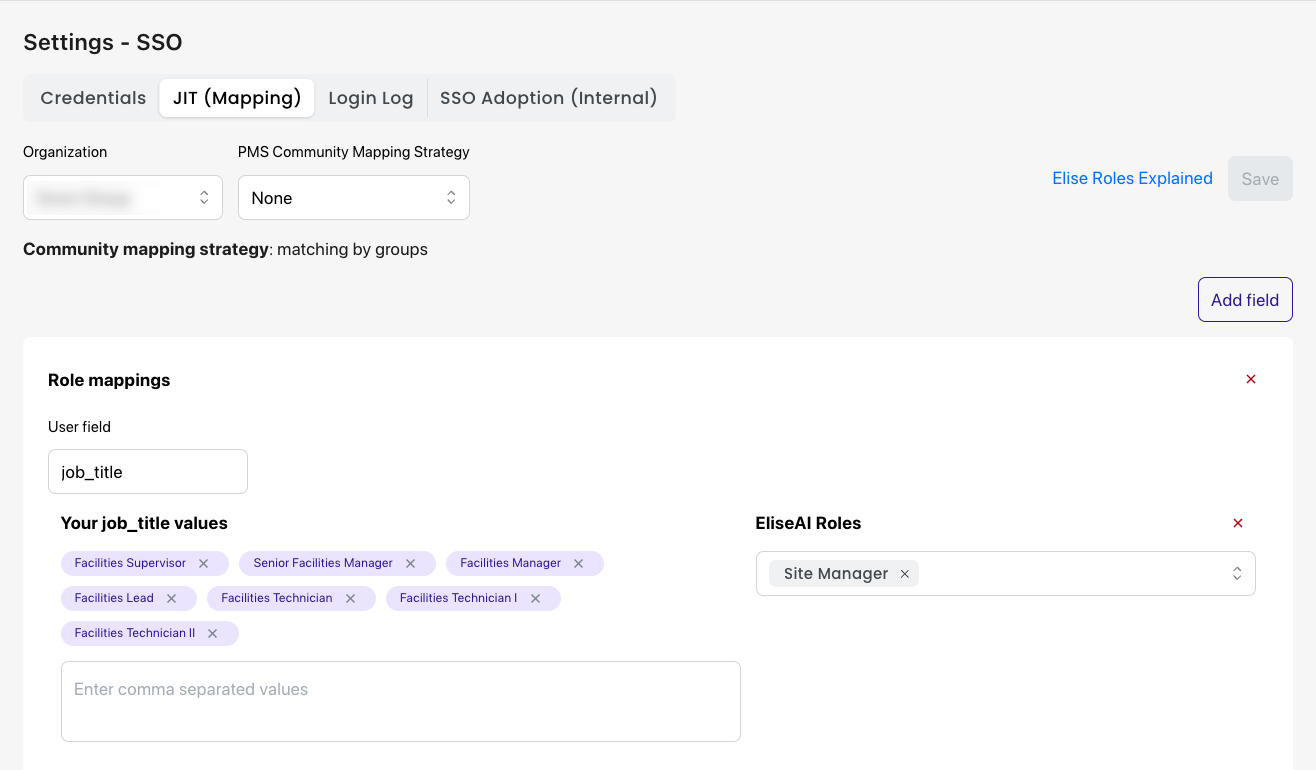Click the Site Manager chip label
The height and width of the screenshot is (770, 1316).
coord(836,574)
